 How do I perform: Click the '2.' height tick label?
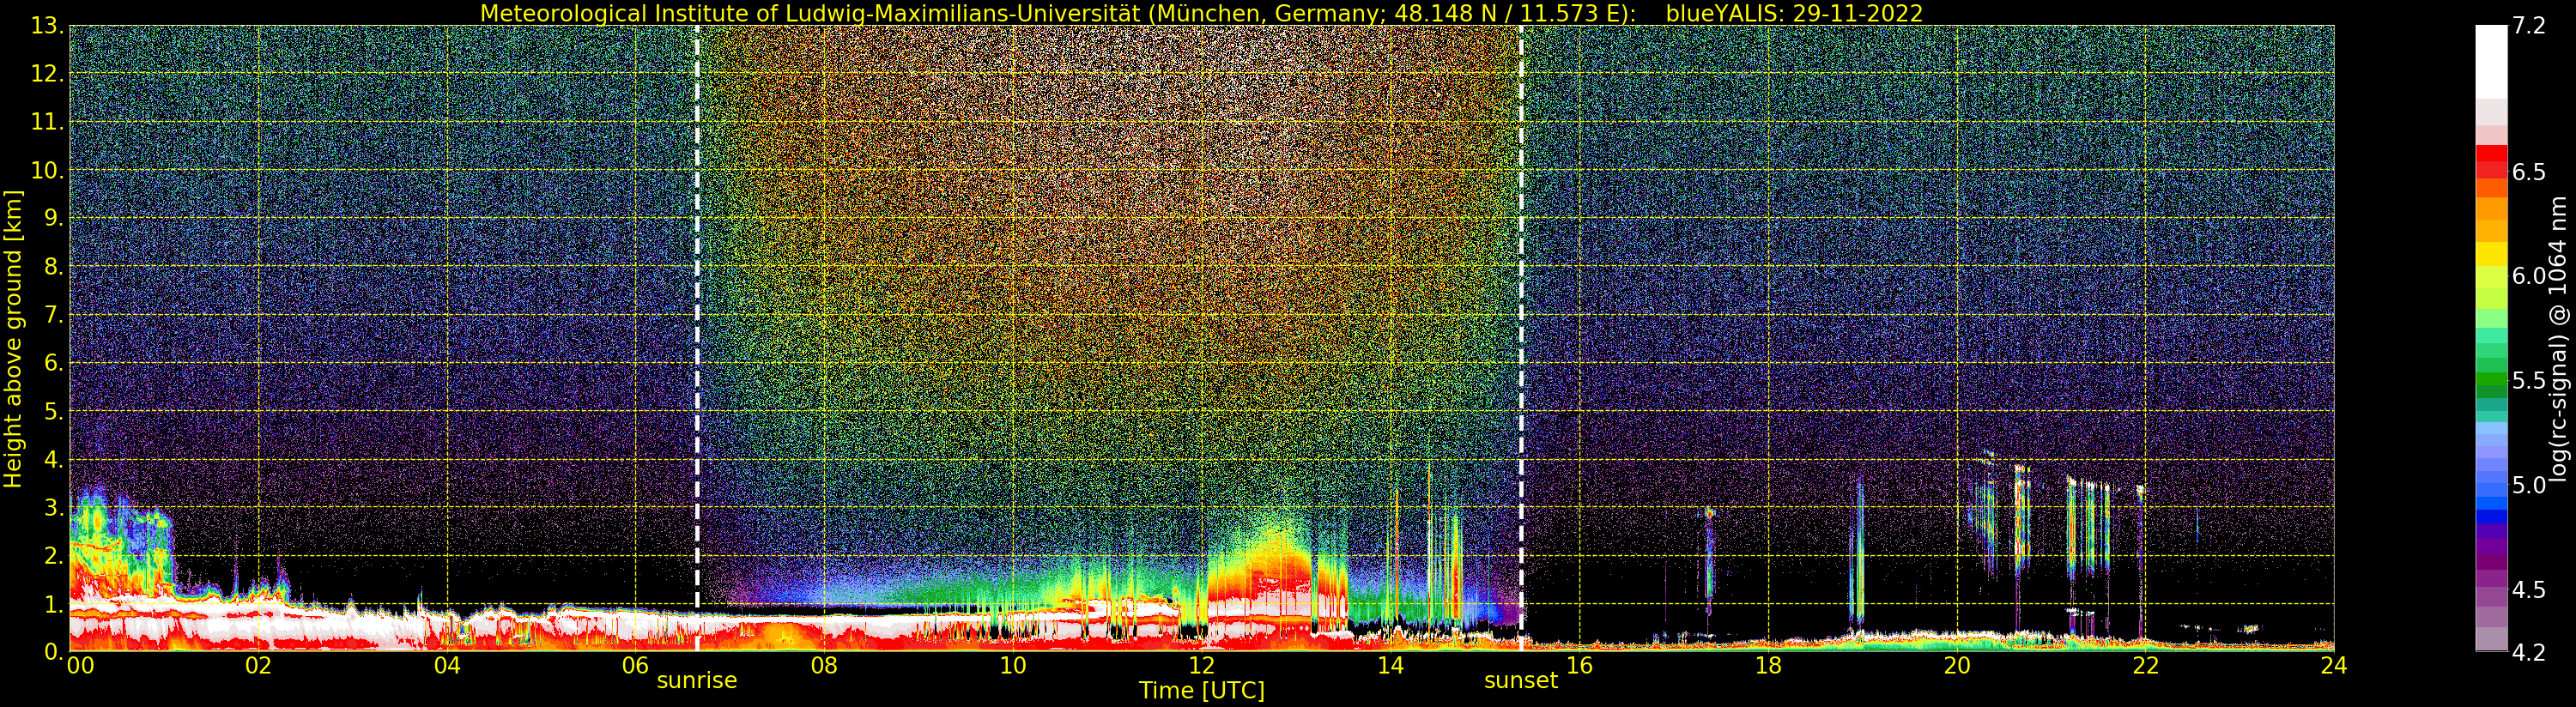(x=54, y=555)
